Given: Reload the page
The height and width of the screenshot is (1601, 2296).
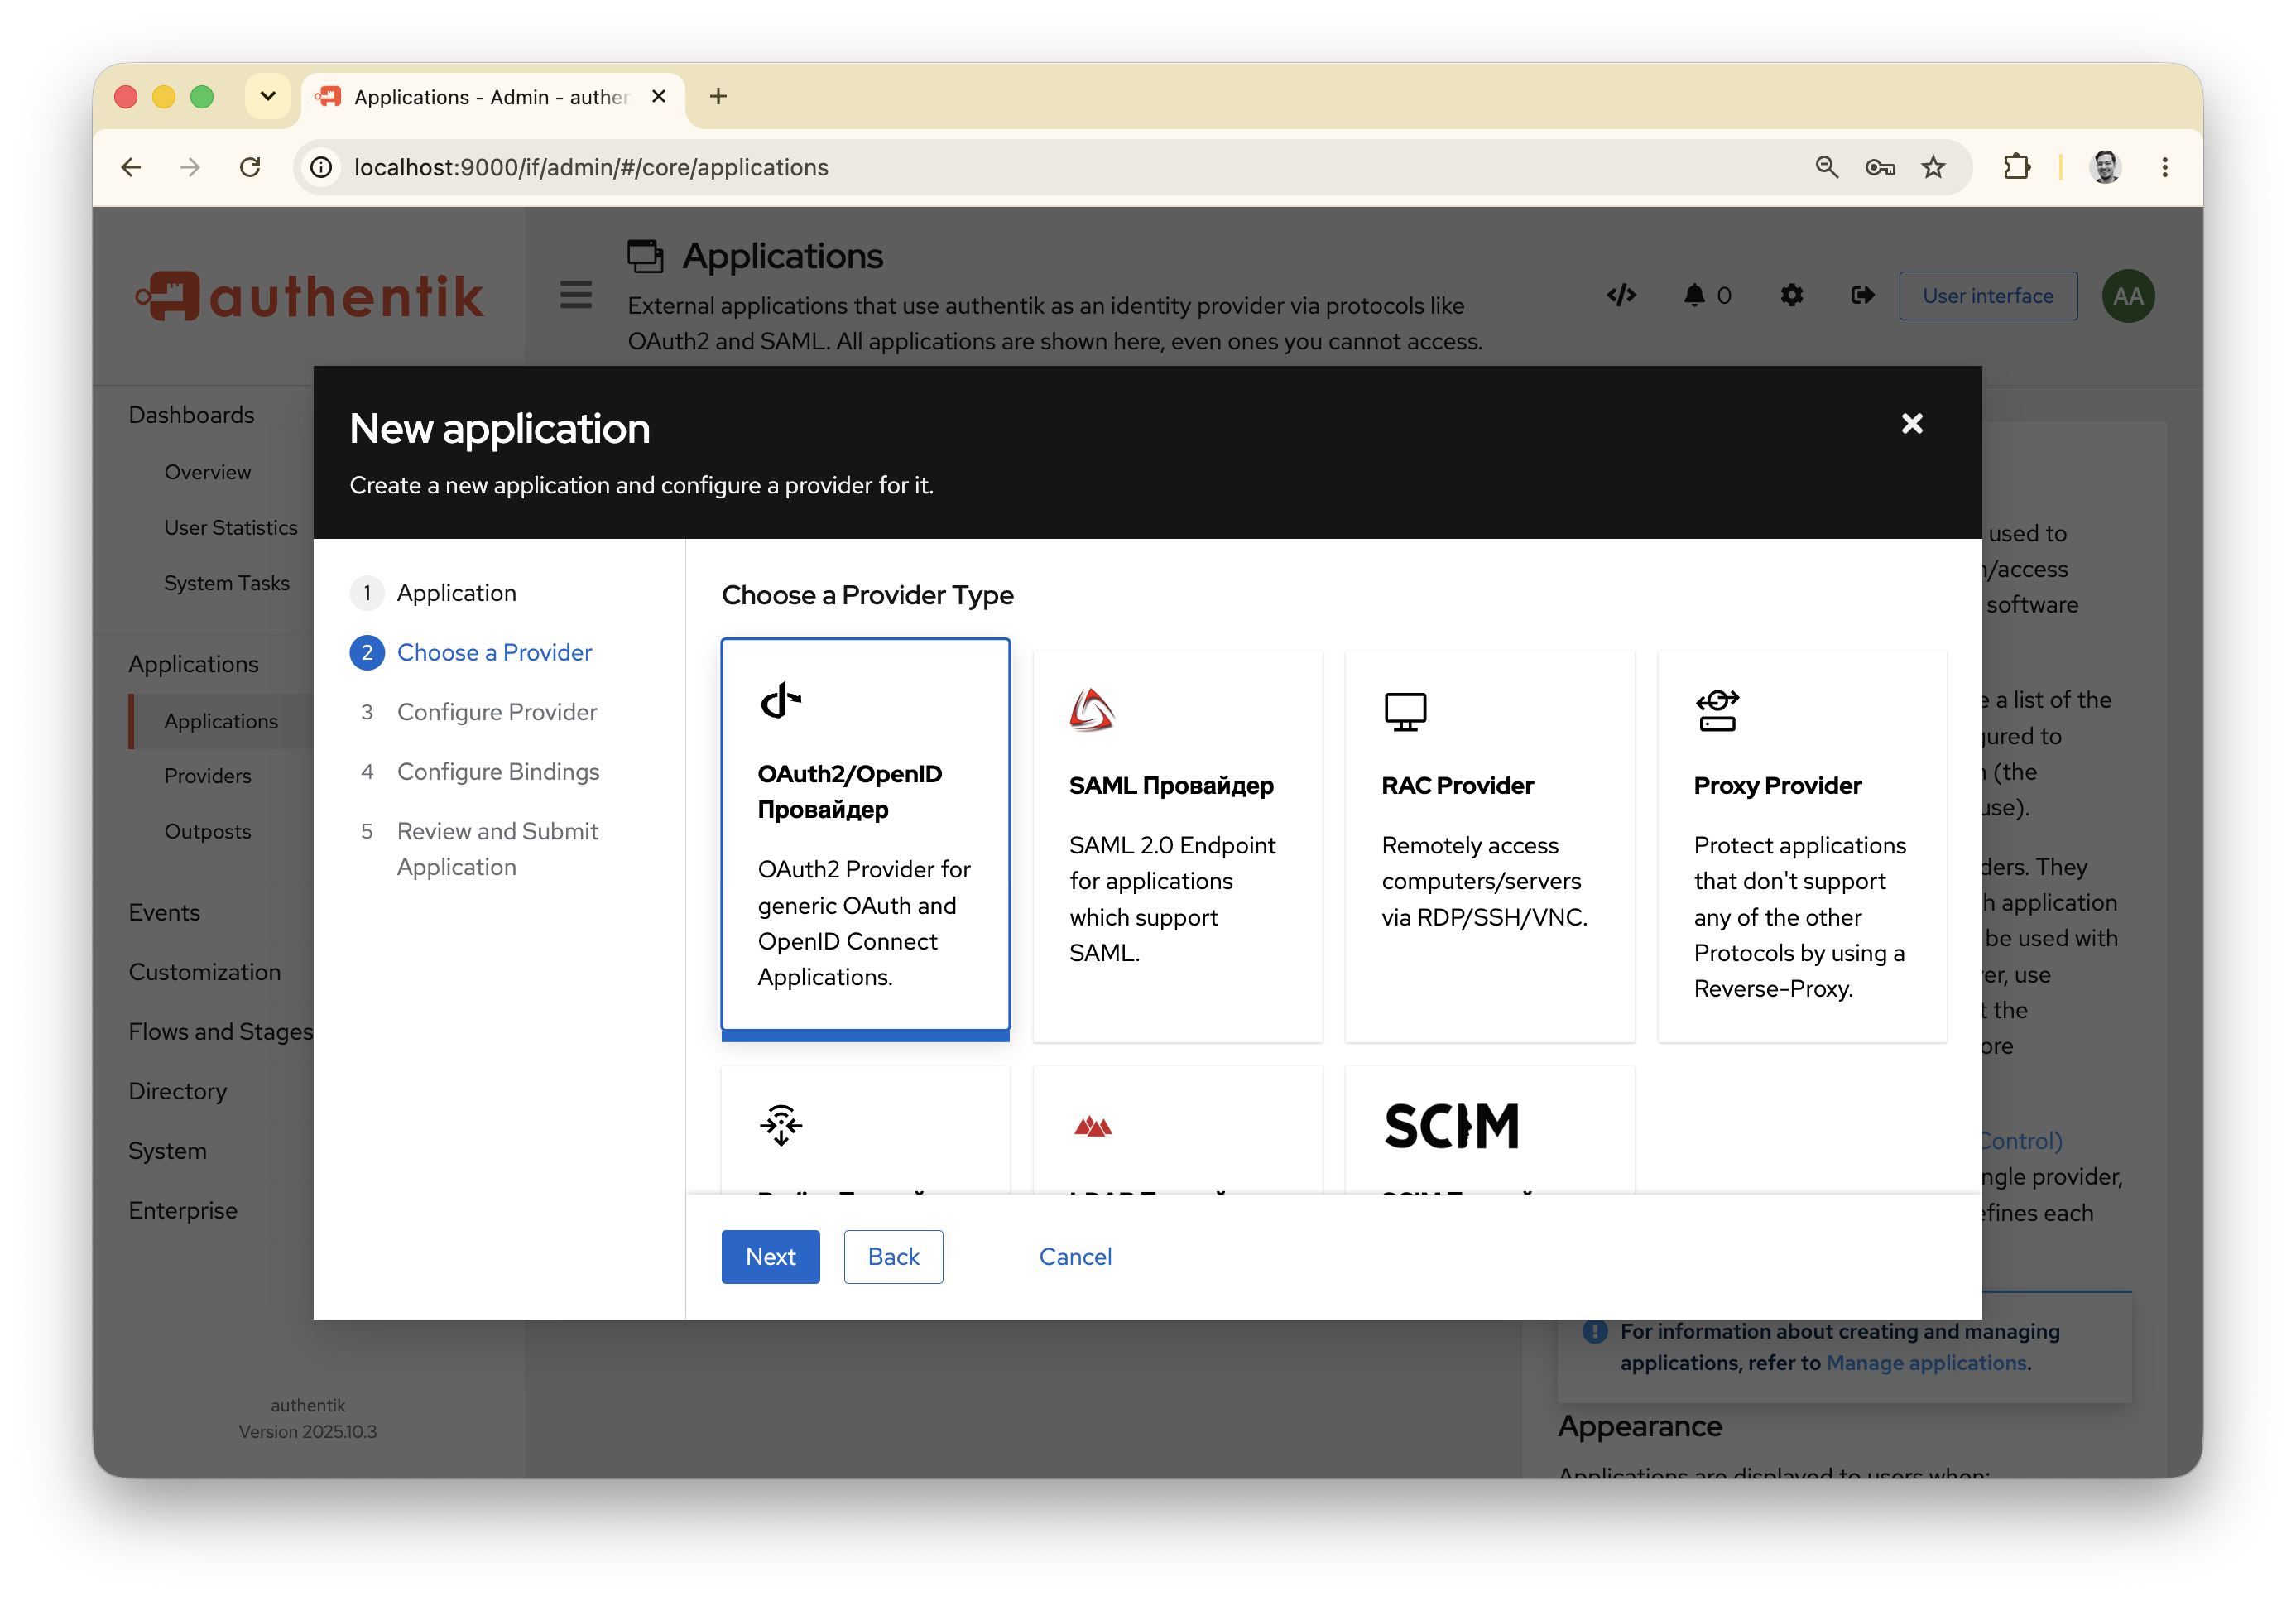Looking at the screenshot, I should coord(250,167).
